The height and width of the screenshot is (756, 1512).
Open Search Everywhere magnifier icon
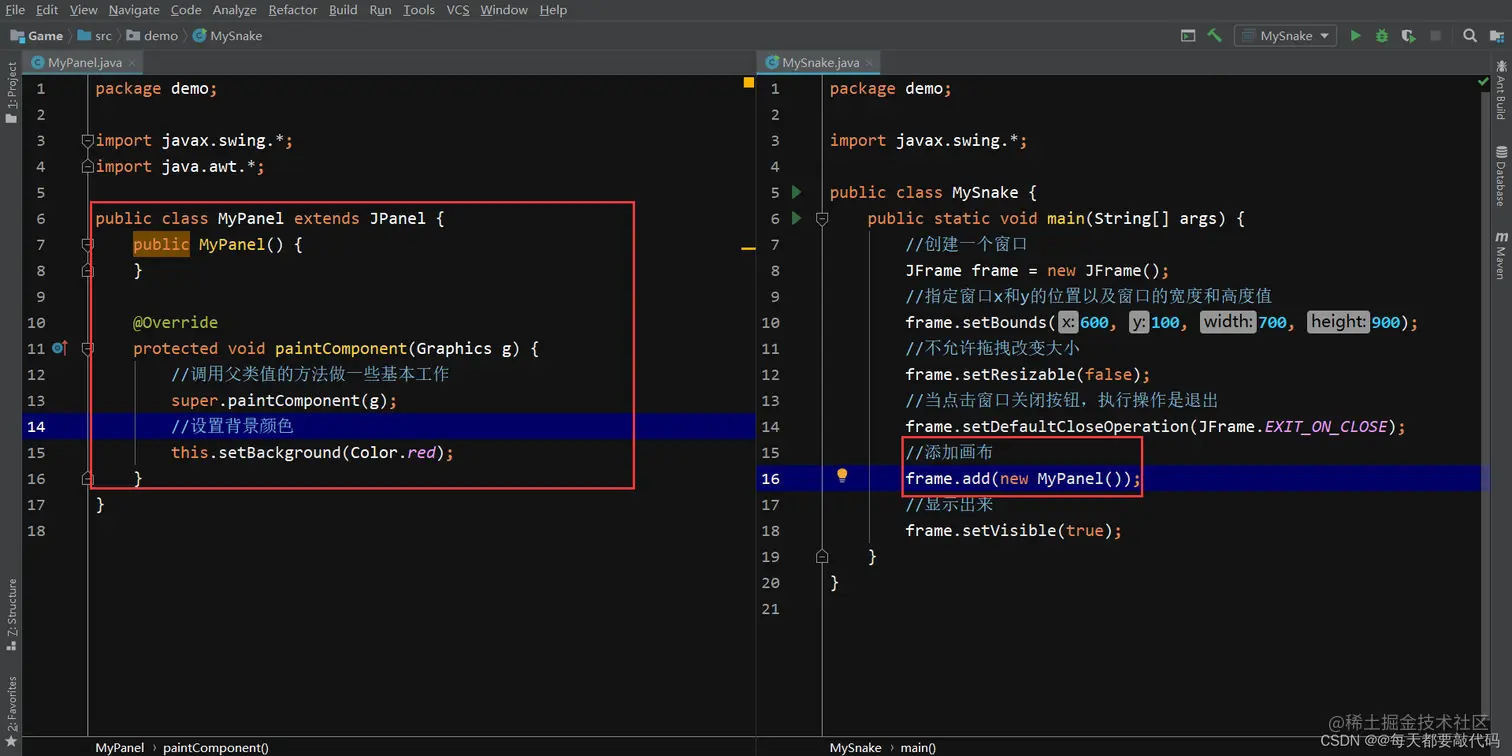[x=1470, y=36]
